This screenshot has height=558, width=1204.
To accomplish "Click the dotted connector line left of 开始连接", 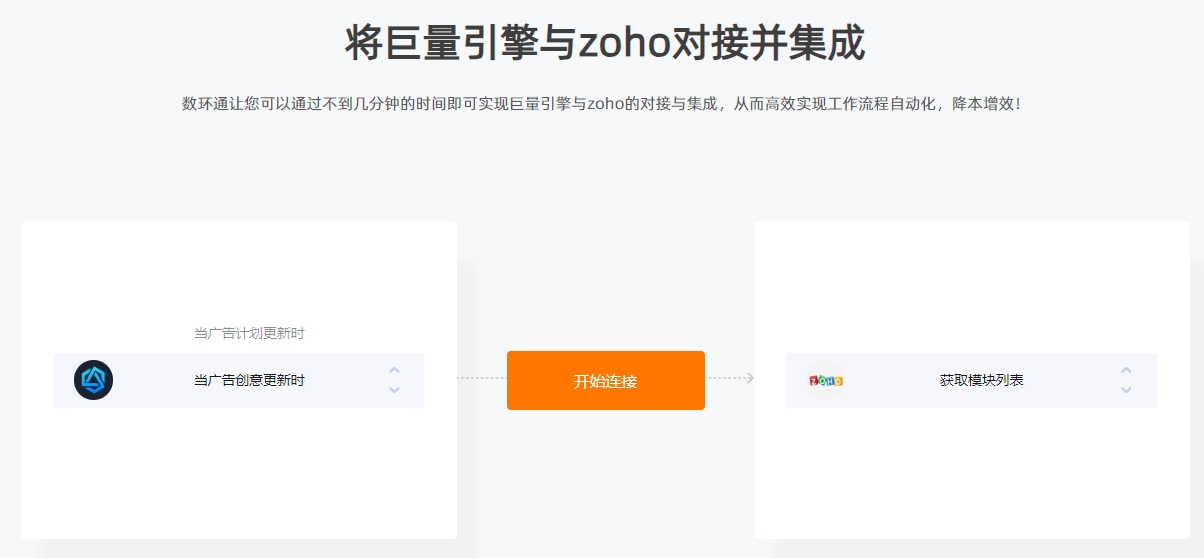I will click(481, 378).
